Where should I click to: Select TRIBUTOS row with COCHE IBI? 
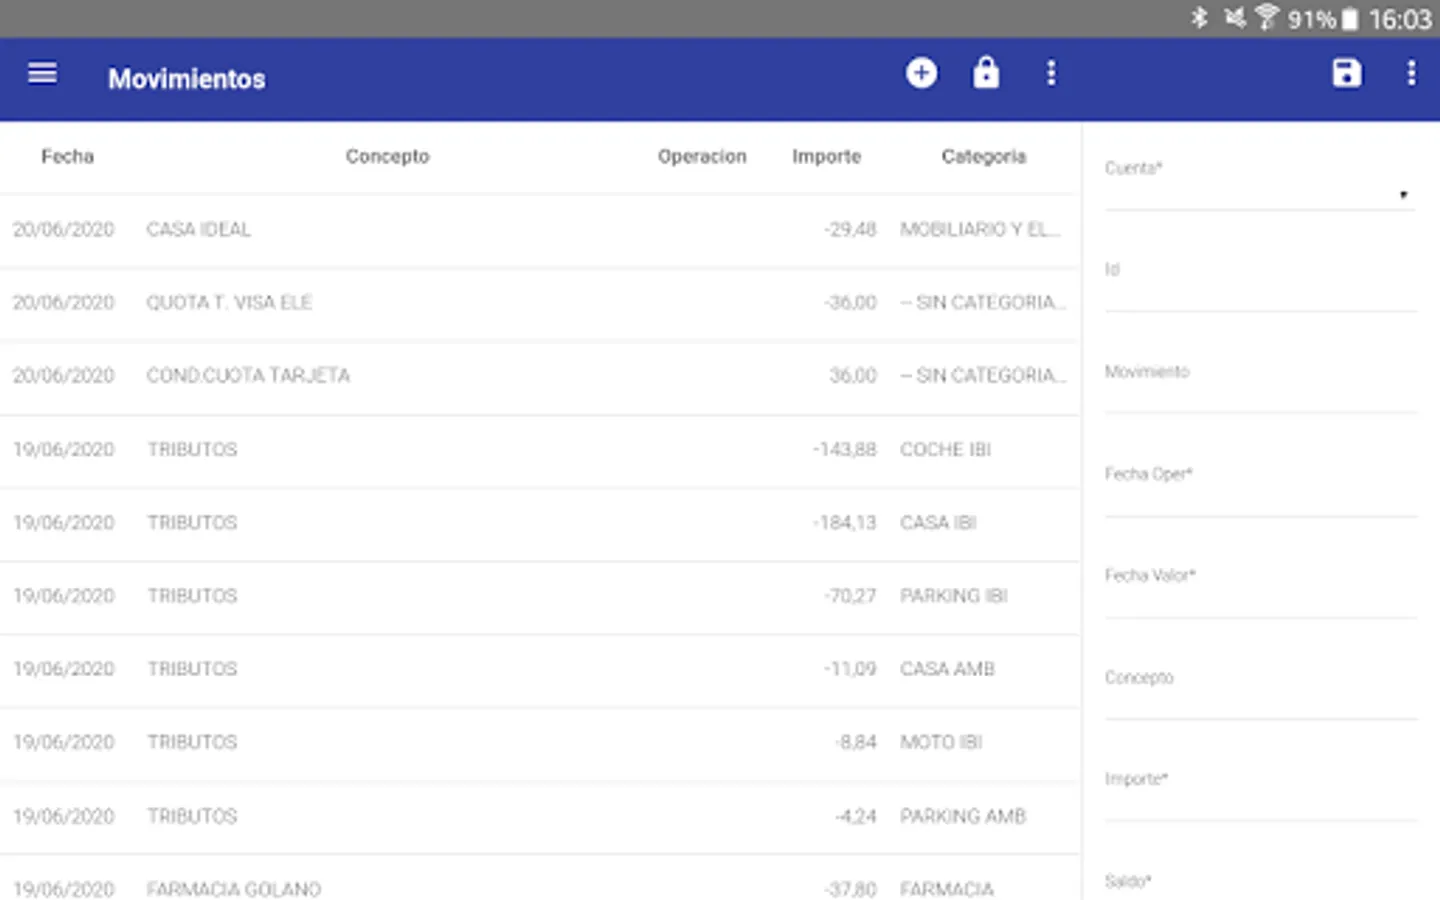540,450
